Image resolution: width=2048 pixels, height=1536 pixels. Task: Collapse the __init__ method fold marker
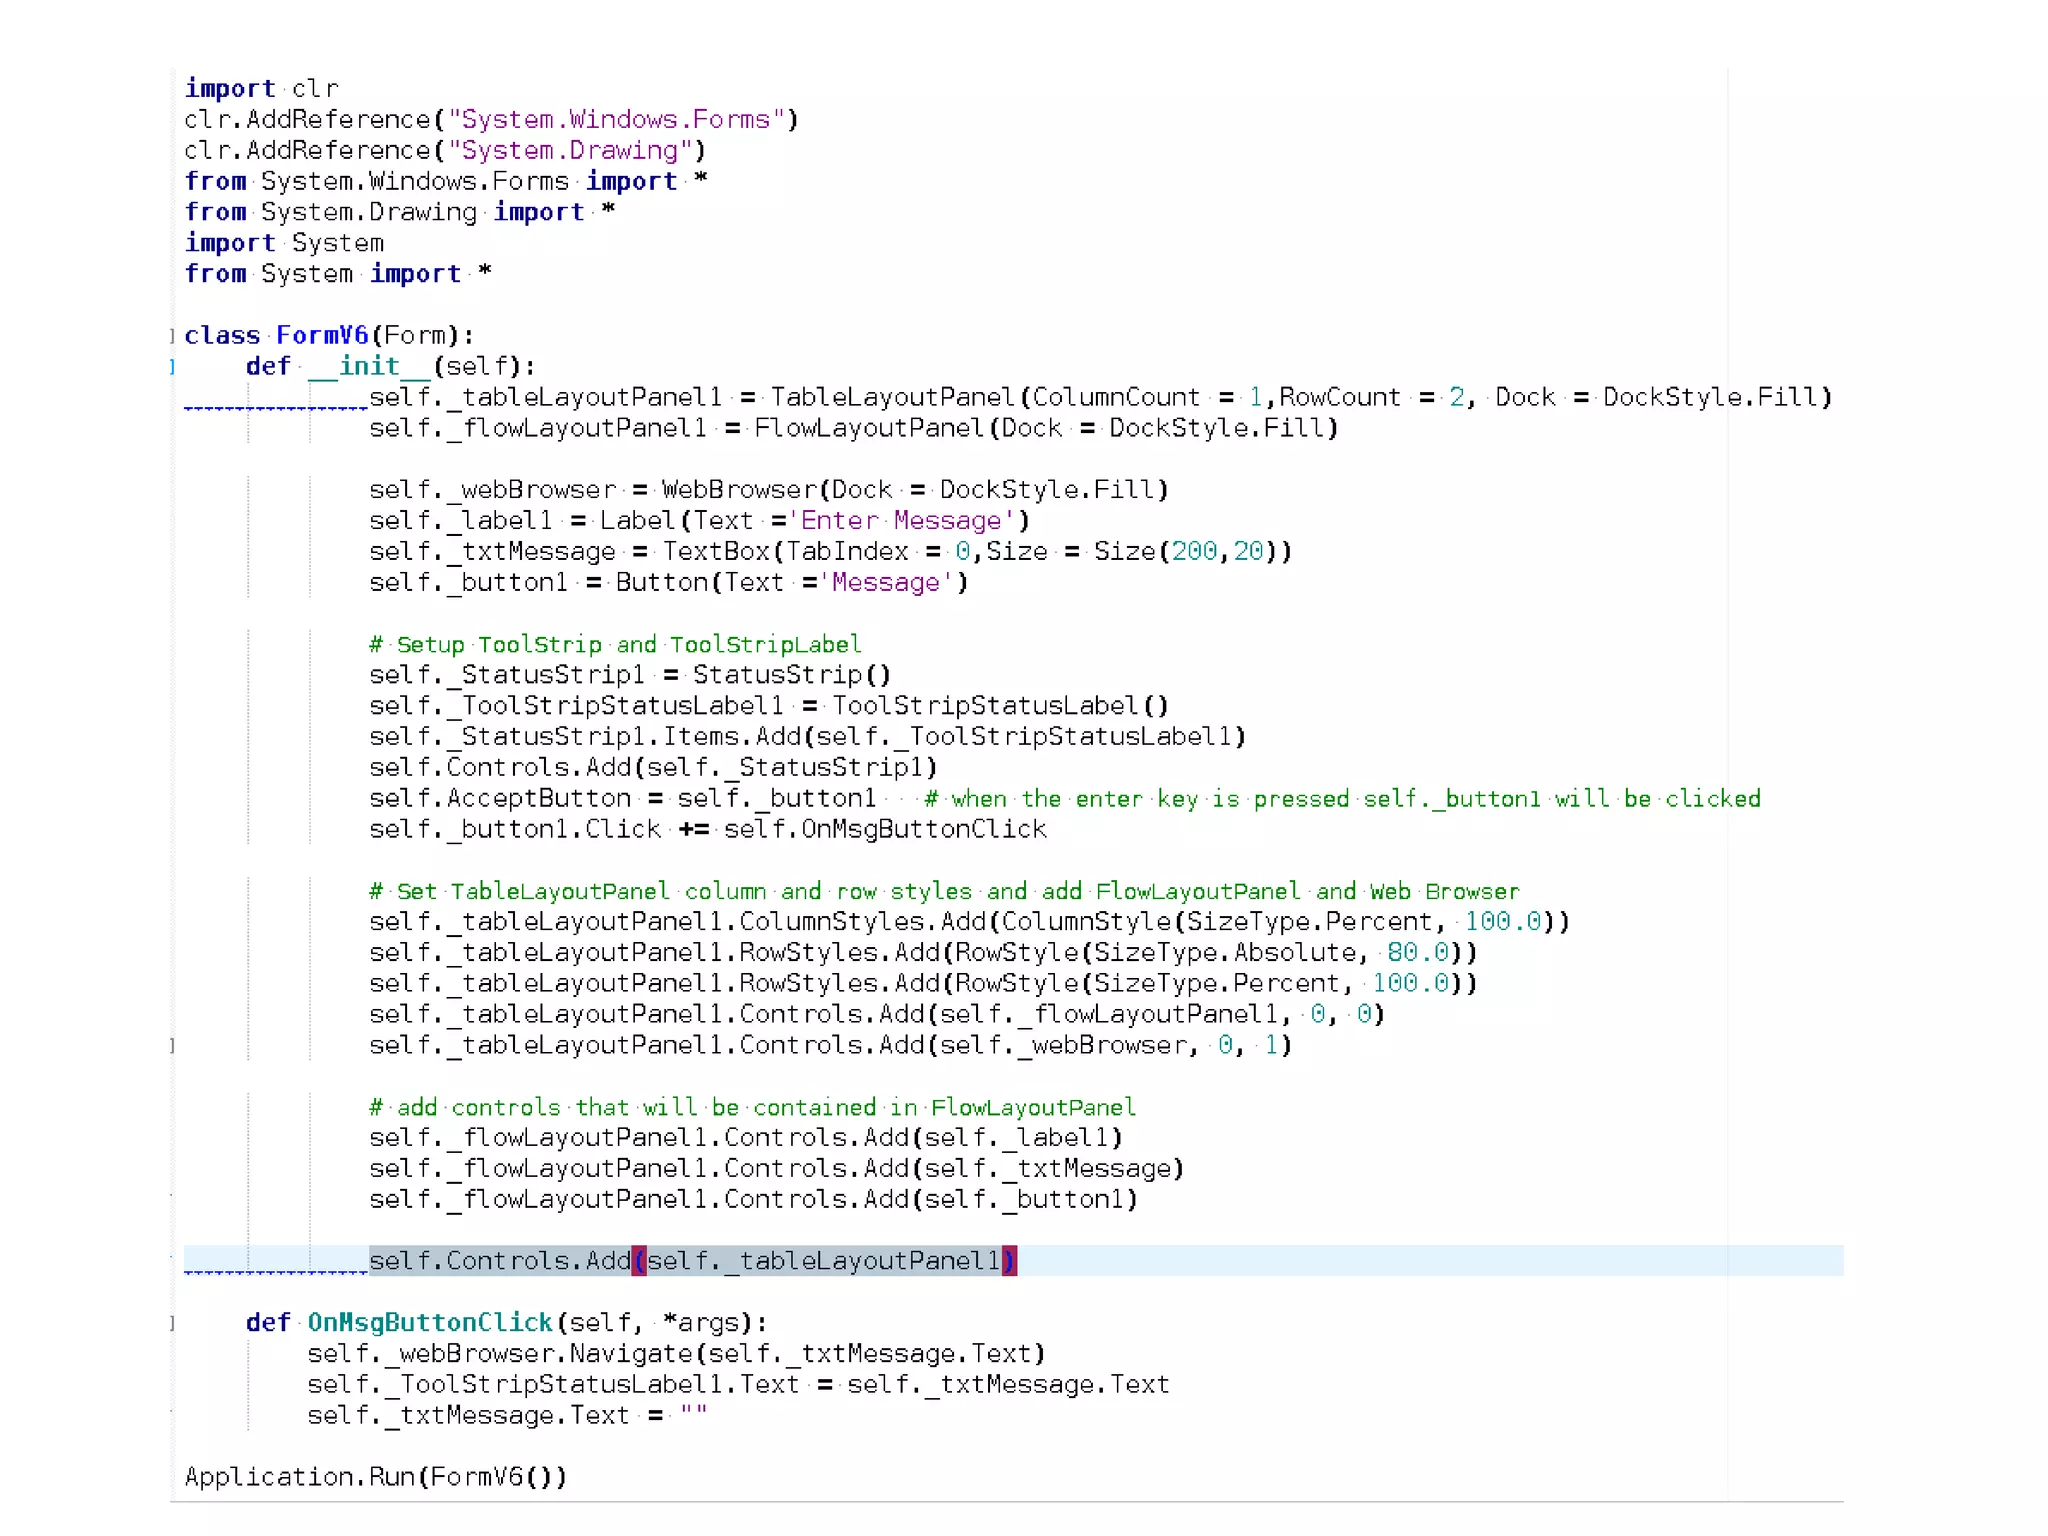click(x=172, y=367)
